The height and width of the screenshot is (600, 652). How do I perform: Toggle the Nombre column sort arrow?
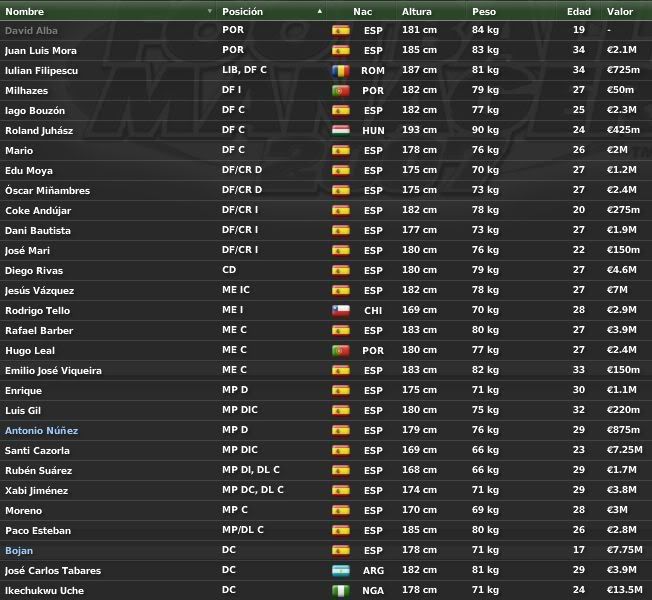(210, 11)
